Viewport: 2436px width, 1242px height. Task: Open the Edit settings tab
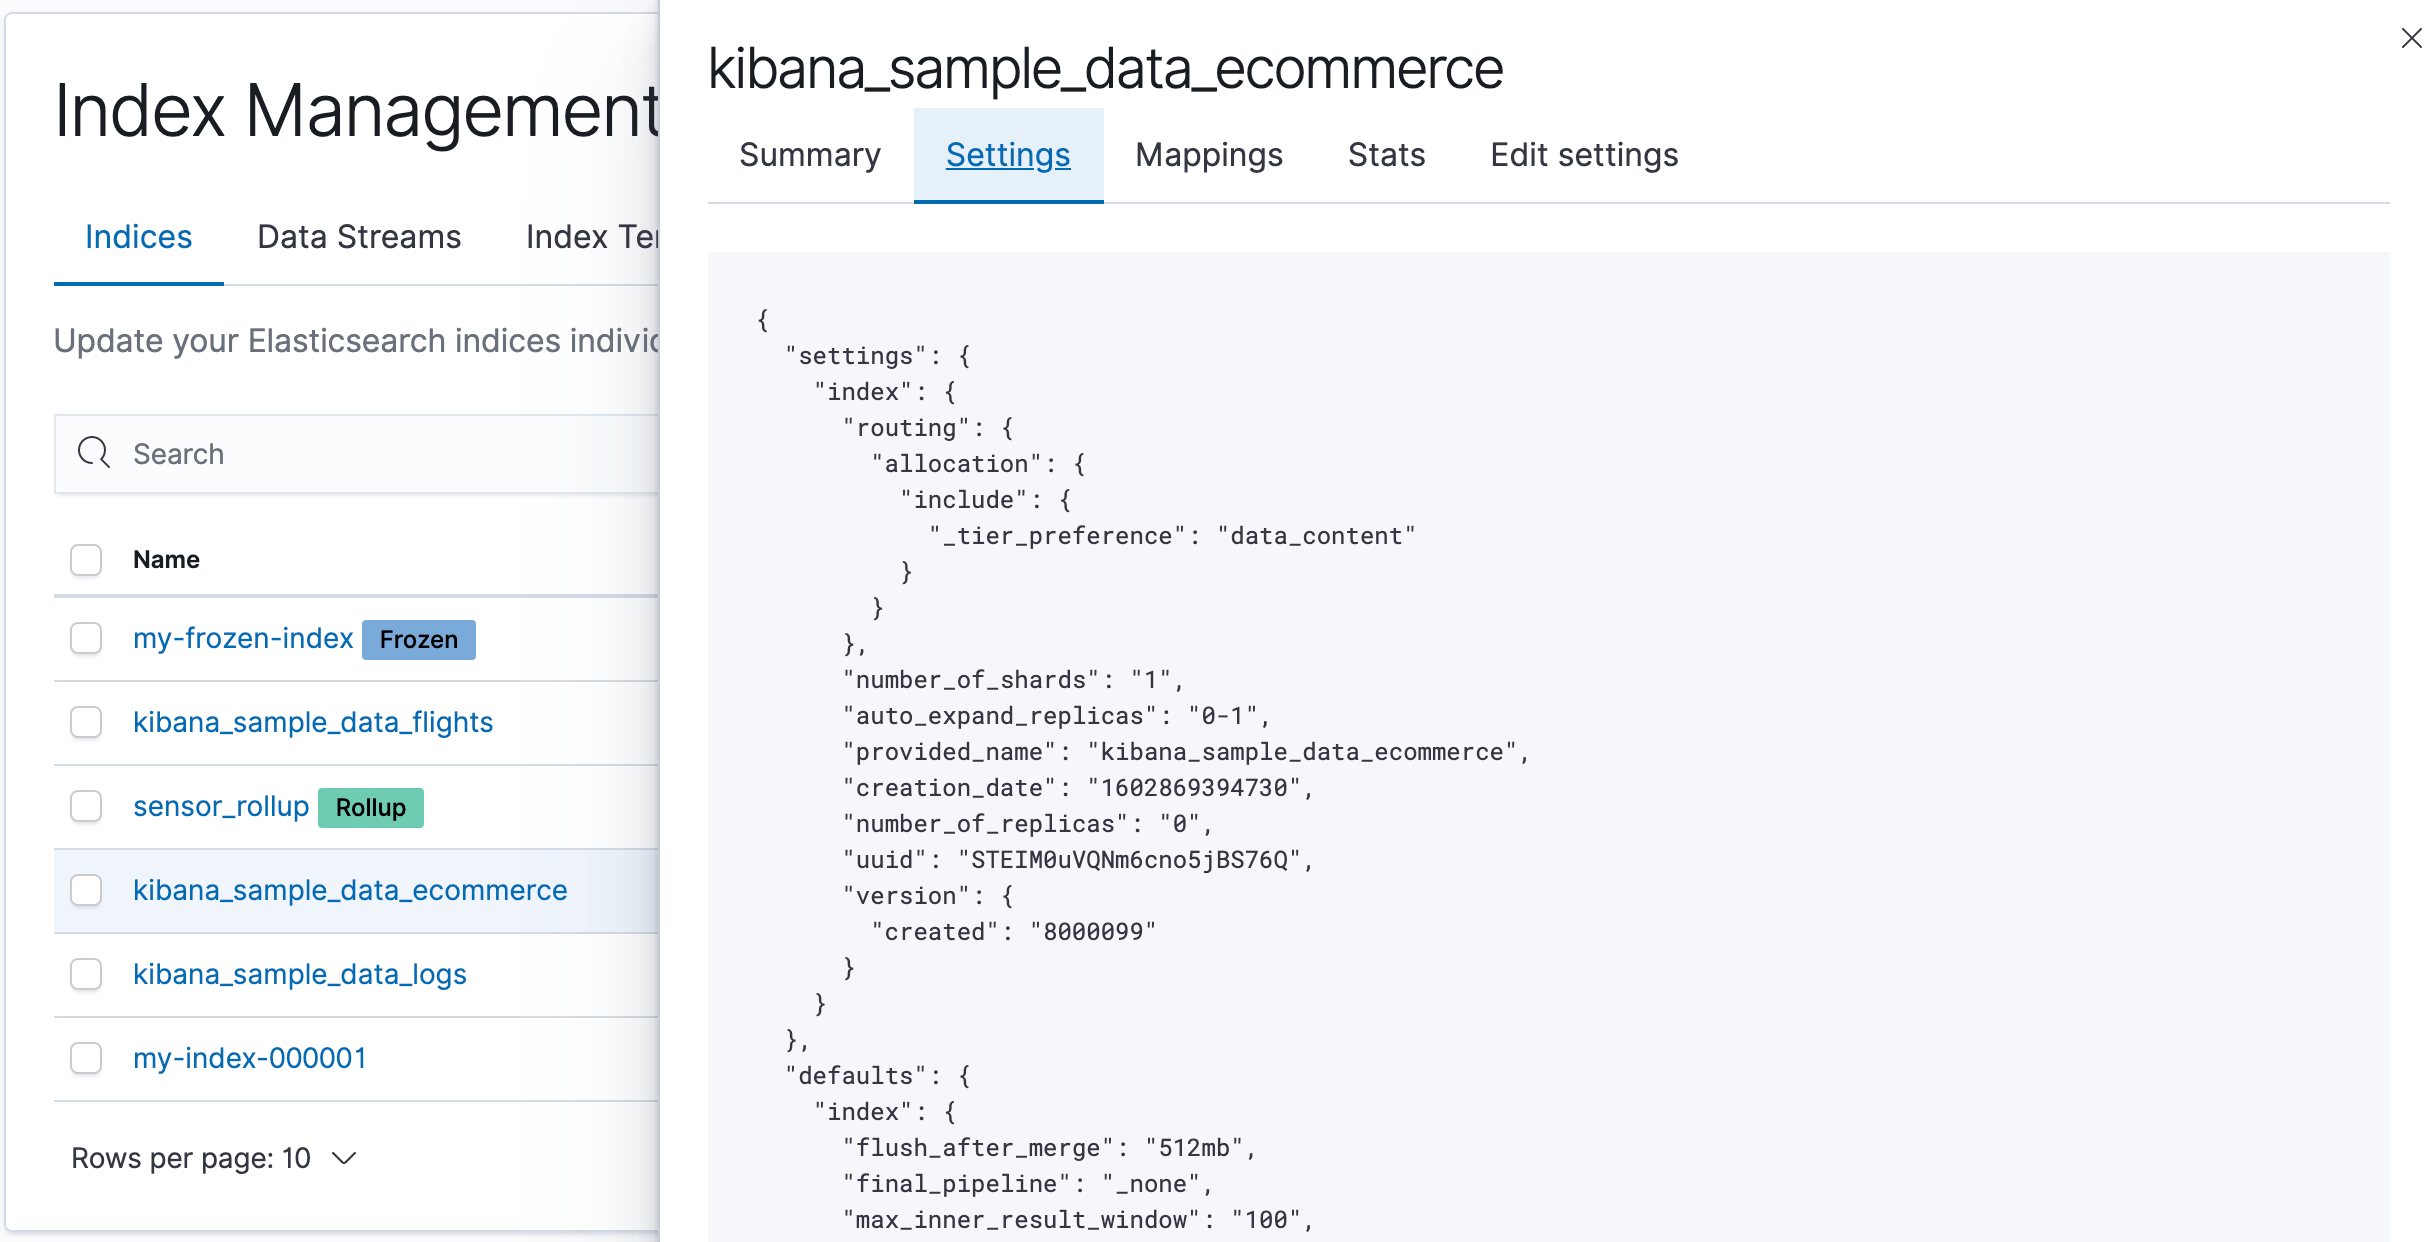[x=1584, y=155]
